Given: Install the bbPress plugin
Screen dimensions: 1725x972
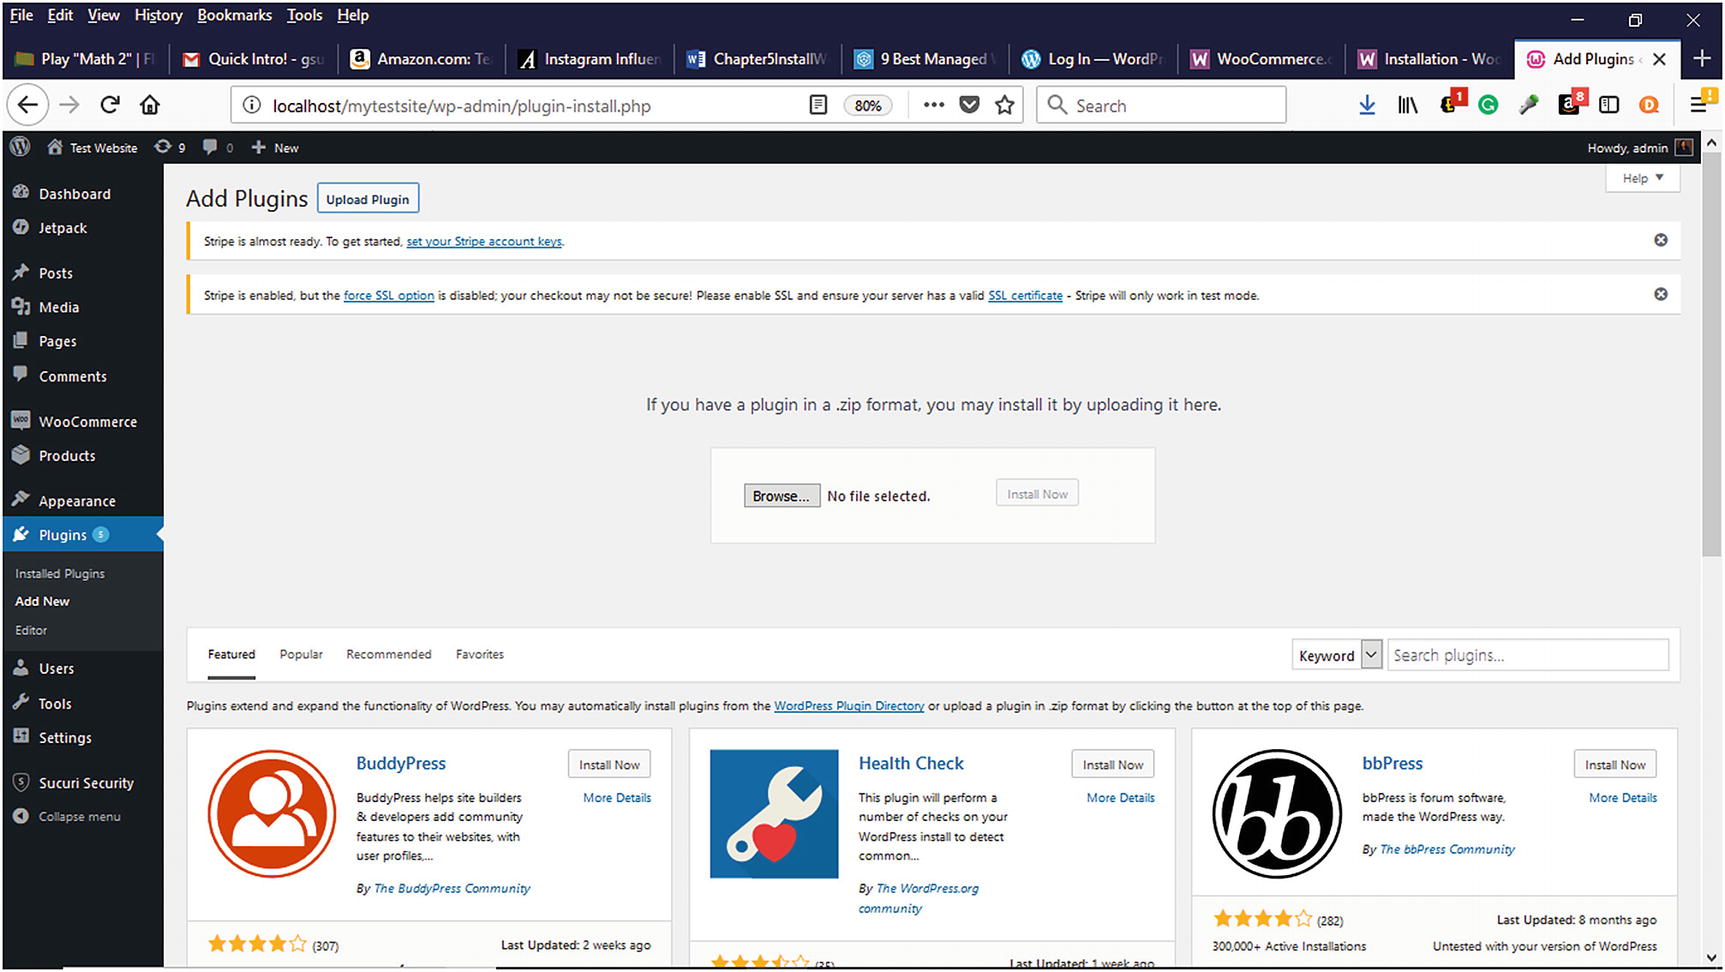Looking at the screenshot, I should pos(1615,765).
